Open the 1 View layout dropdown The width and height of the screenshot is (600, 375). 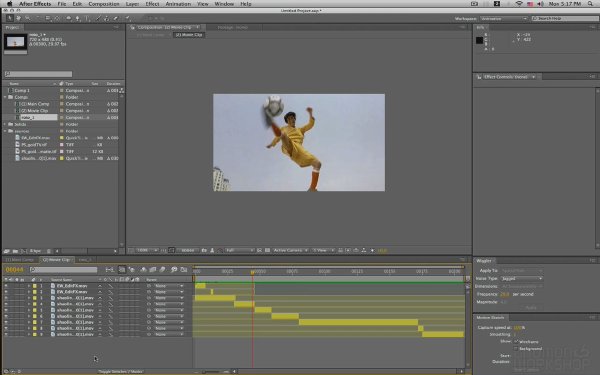pyautogui.click(x=323, y=250)
